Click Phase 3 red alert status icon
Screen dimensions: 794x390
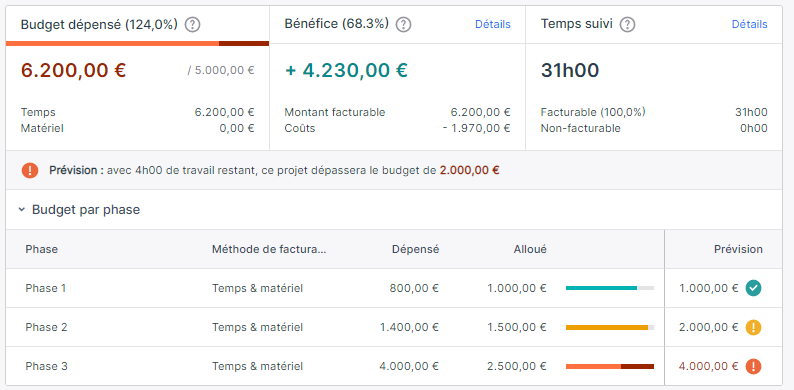pos(753,366)
